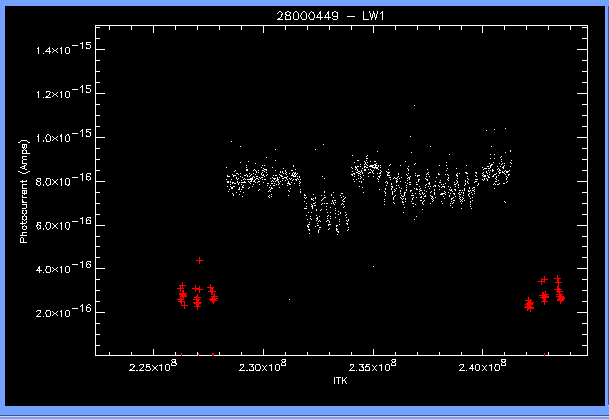
Task: Click the 1.0×10⁻¹⁵ y-axis tick label
Action: (x=66, y=137)
